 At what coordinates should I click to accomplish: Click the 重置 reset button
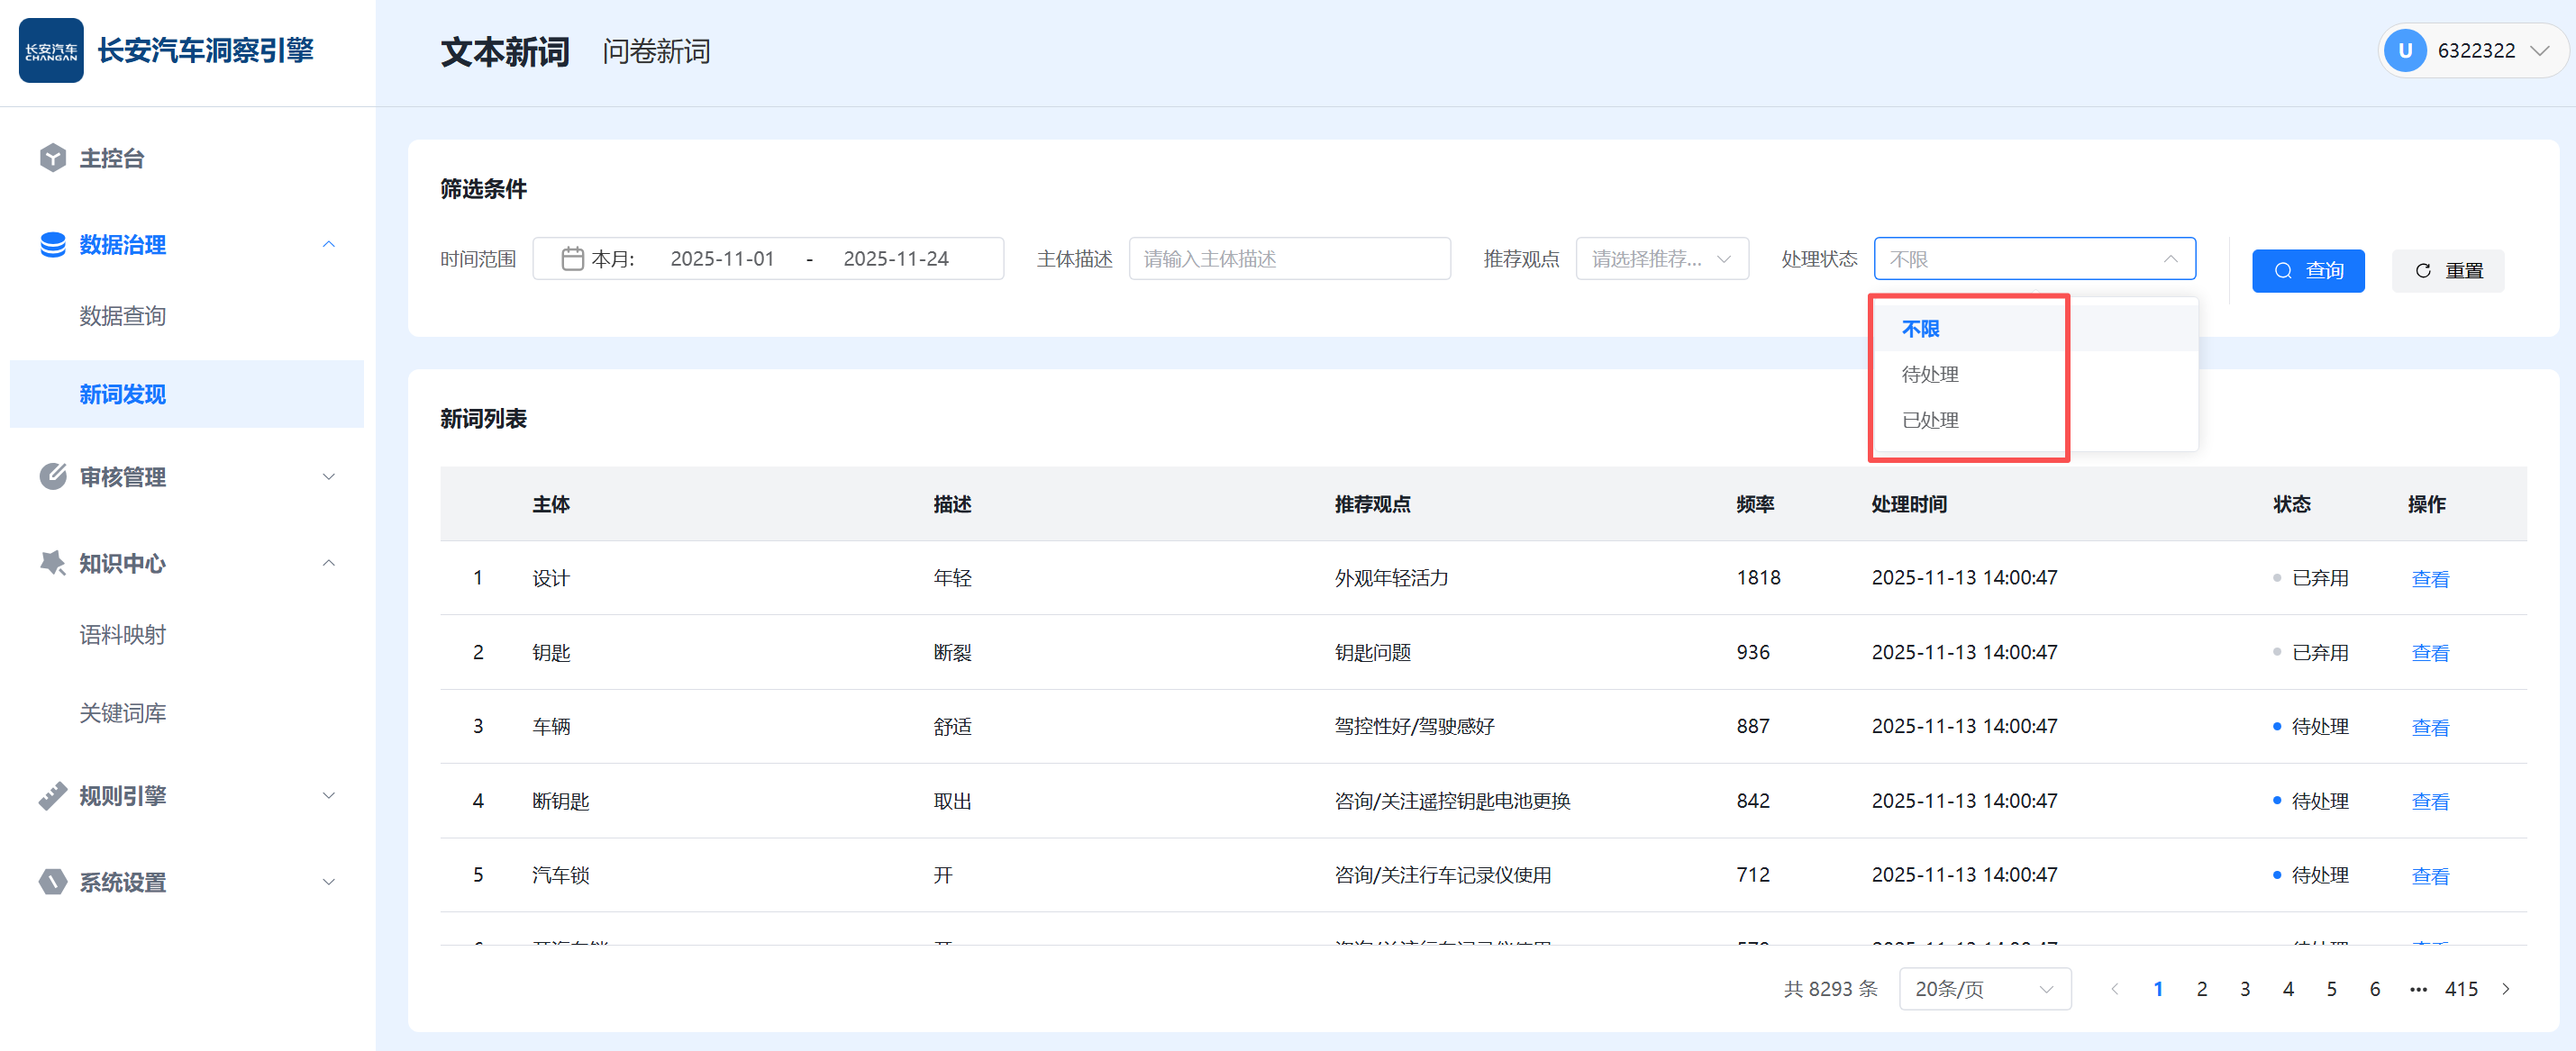pyautogui.click(x=2447, y=270)
